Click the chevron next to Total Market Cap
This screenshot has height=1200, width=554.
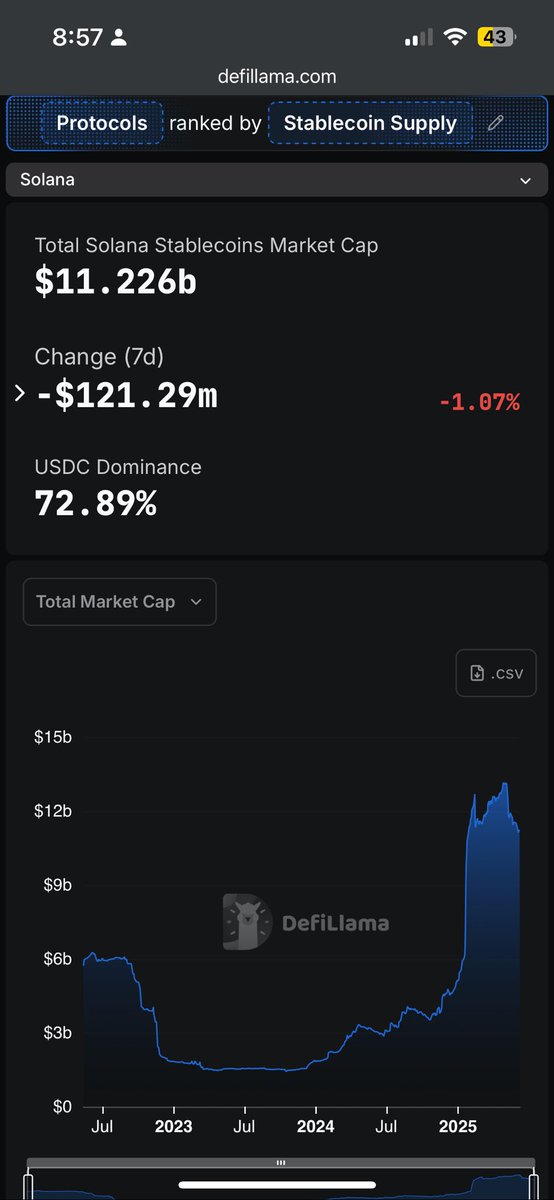tap(196, 602)
